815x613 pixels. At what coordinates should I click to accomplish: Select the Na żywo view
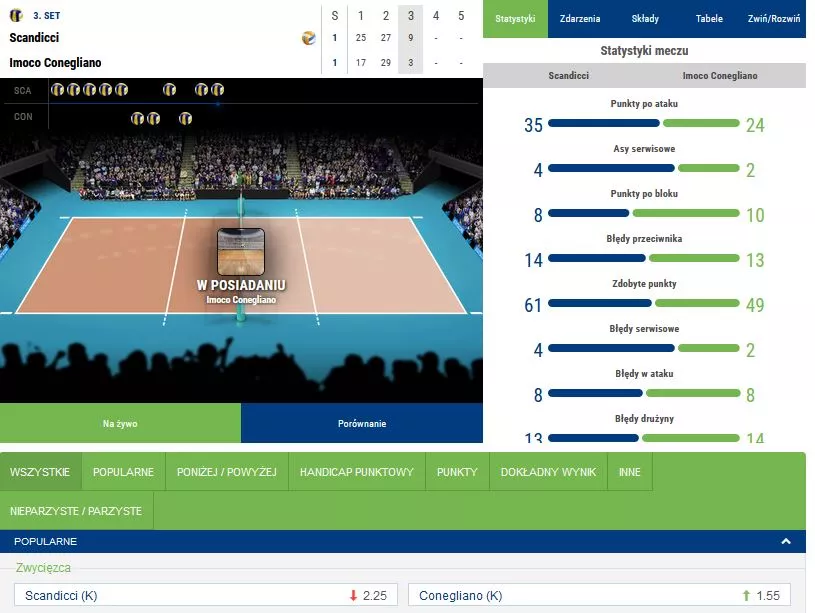pyautogui.click(x=121, y=423)
